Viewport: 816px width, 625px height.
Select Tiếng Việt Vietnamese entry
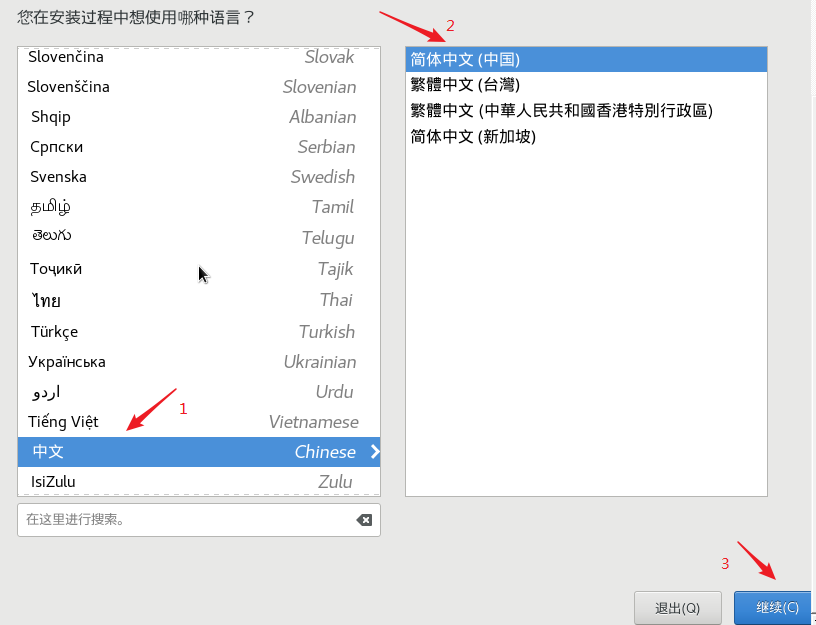click(199, 422)
